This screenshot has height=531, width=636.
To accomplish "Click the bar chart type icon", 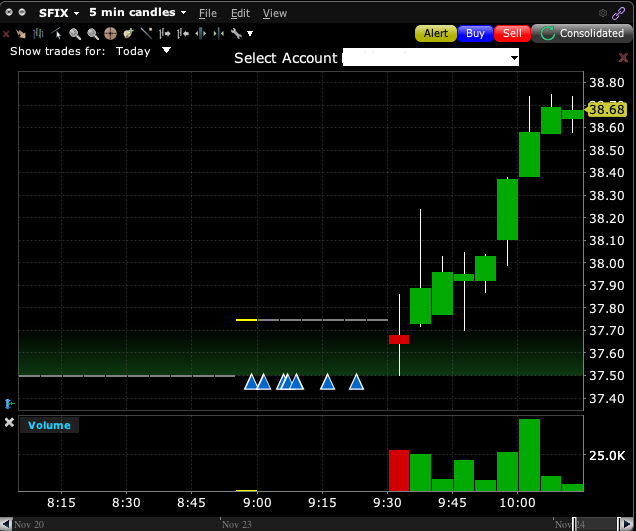I will coord(39,34).
